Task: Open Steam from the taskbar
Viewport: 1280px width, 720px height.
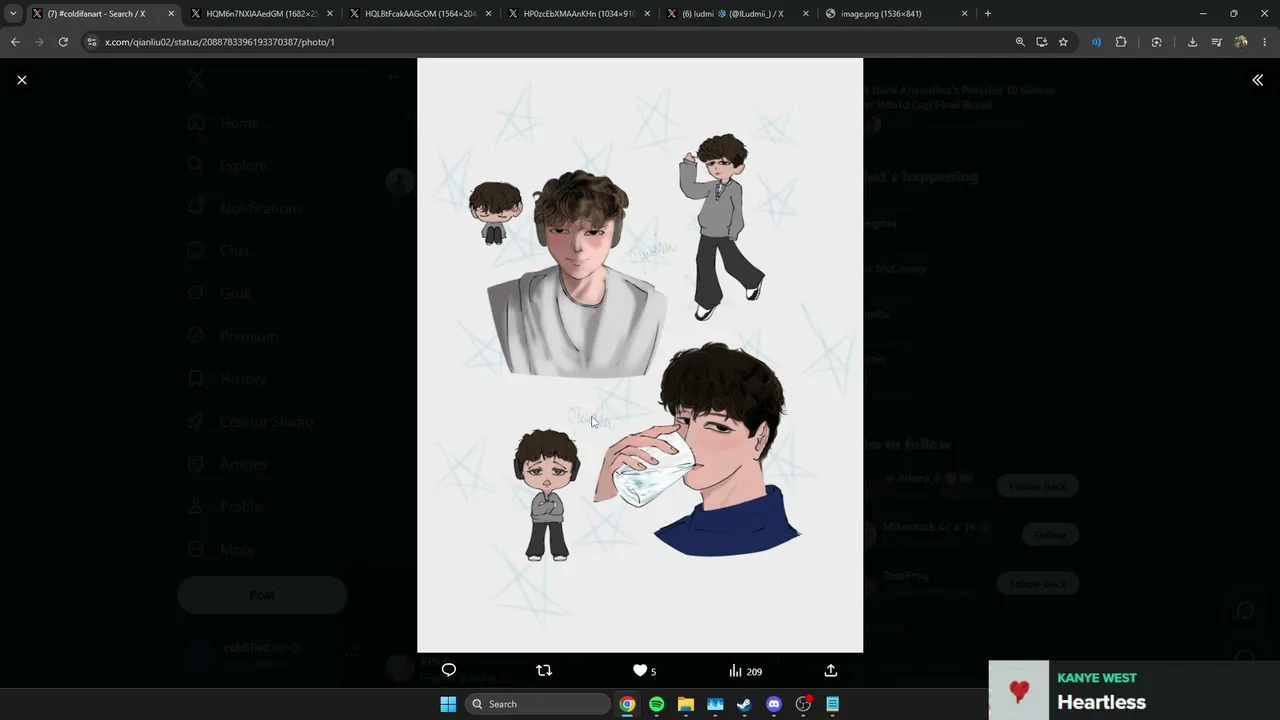Action: [x=744, y=704]
